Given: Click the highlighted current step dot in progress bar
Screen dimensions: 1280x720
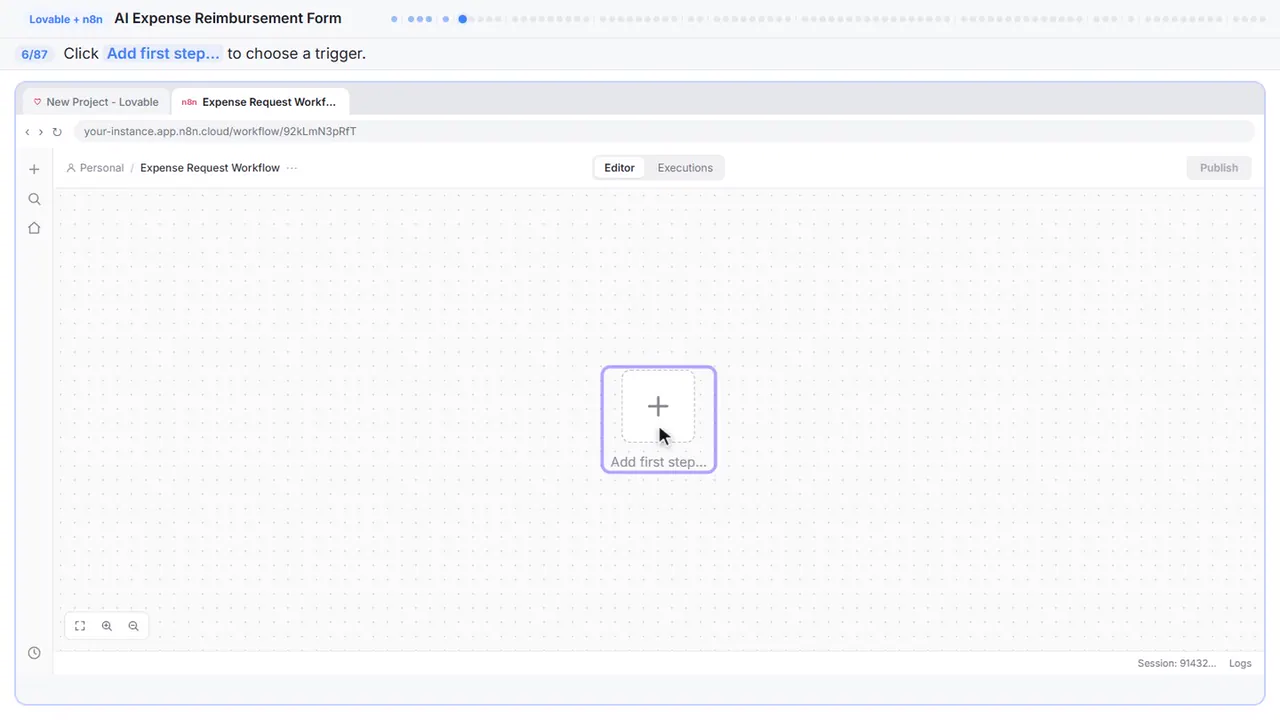Looking at the screenshot, I should click(x=462, y=19).
